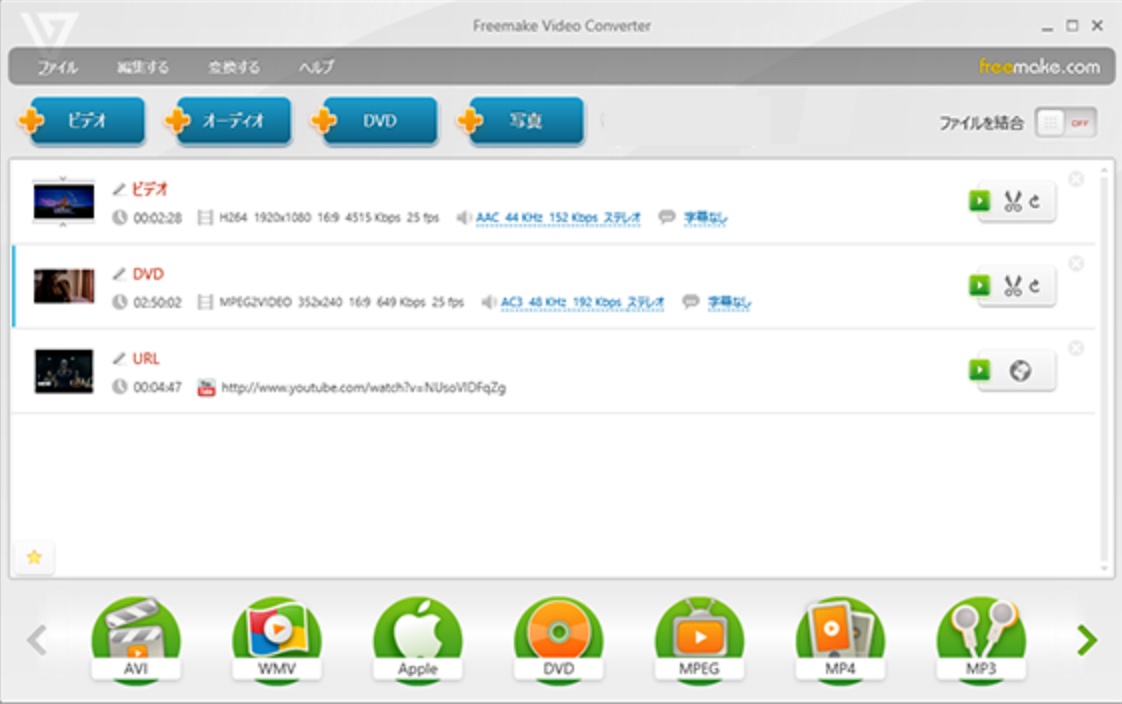Add a disc with the DVD button
1122x704 pixels.
click(374, 121)
